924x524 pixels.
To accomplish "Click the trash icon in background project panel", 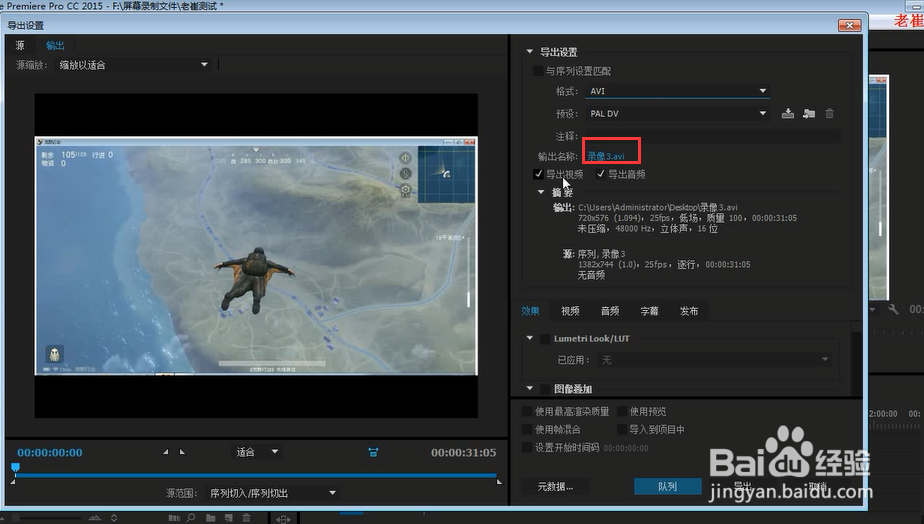I will point(246,518).
